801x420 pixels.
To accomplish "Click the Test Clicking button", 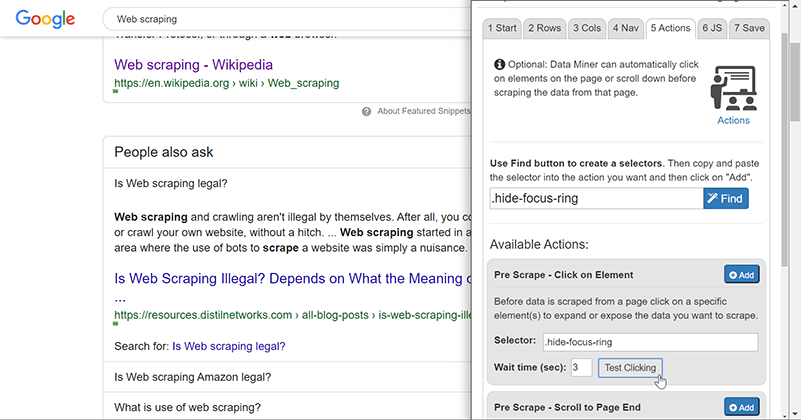I will click(x=630, y=368).
